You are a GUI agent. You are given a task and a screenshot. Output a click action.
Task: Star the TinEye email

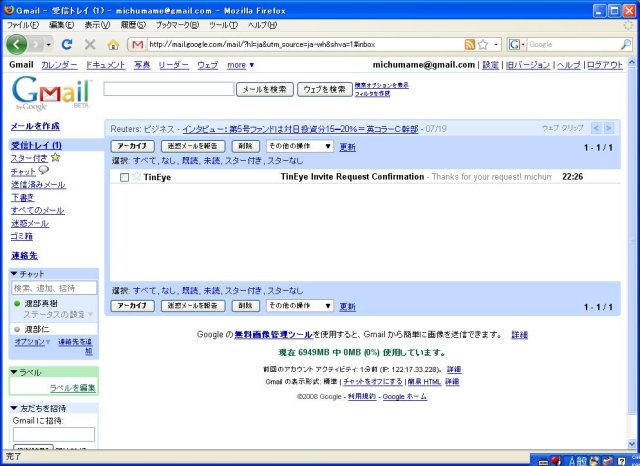(x=136, y=176)
